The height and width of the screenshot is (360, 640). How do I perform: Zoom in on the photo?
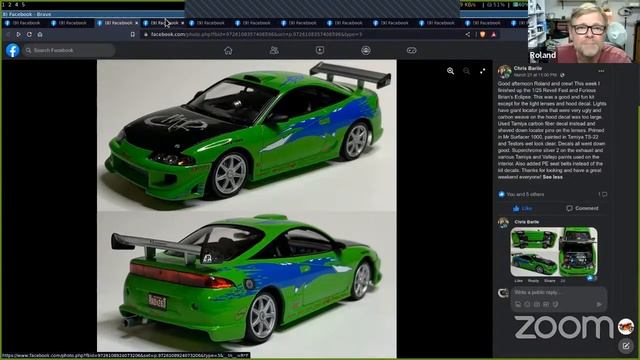coord(451,71)
